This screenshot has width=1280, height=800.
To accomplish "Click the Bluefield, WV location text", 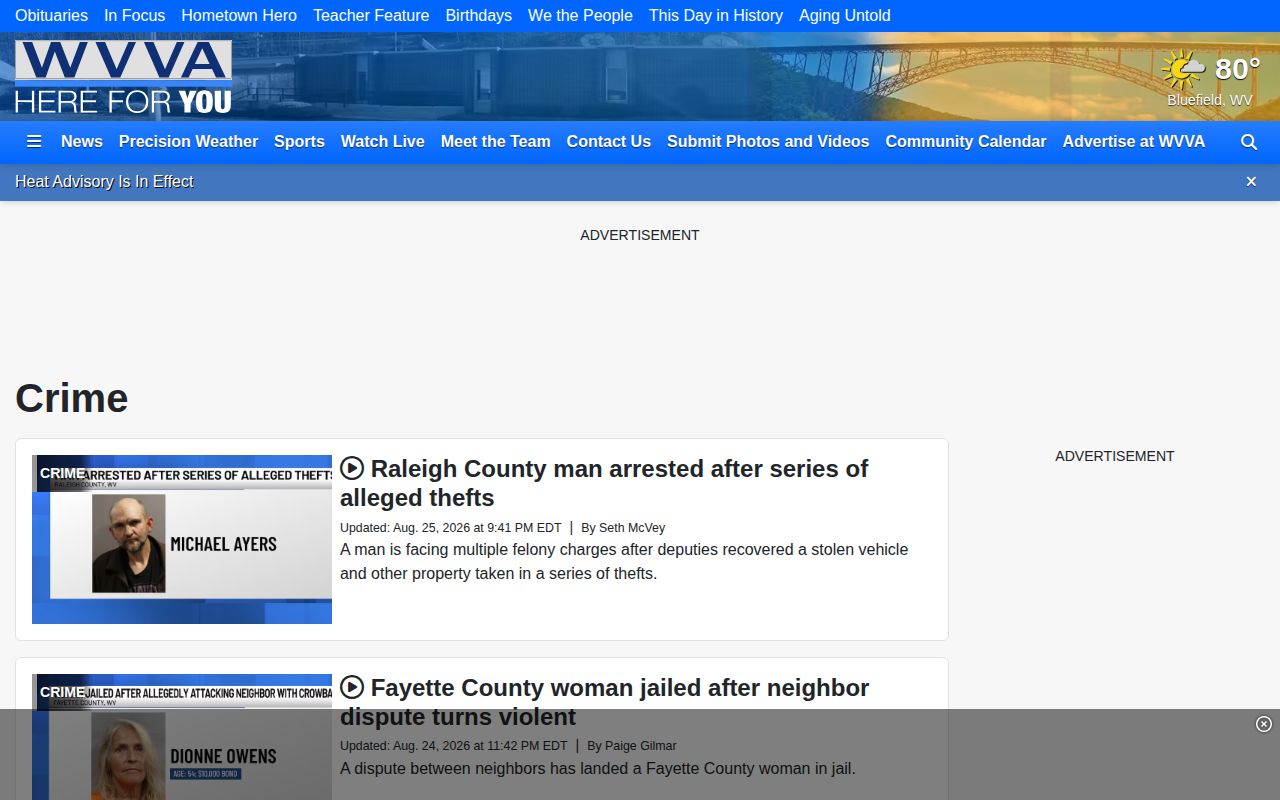I will tap(1210, 100).
